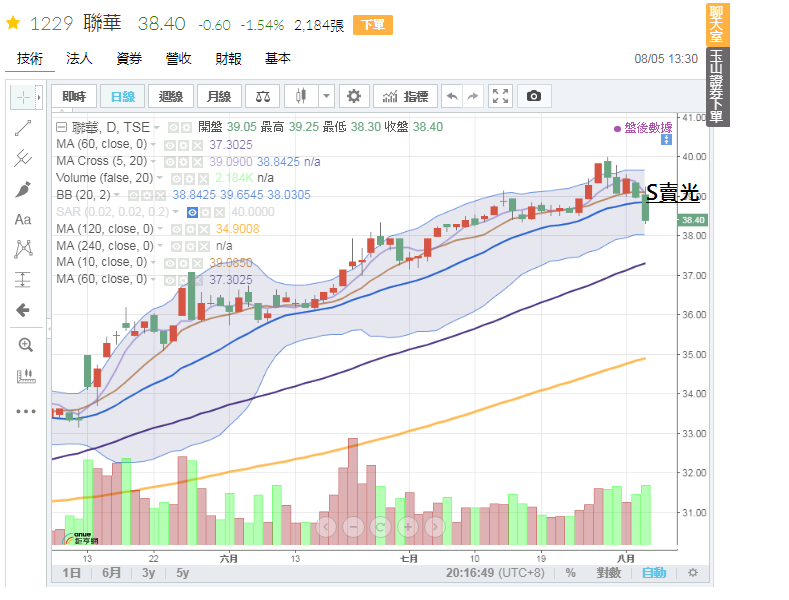Switch to 即時 realtime chart
The height and width of the screenshot is (600, 789).
pyautogui.click(x=74, y=96)
